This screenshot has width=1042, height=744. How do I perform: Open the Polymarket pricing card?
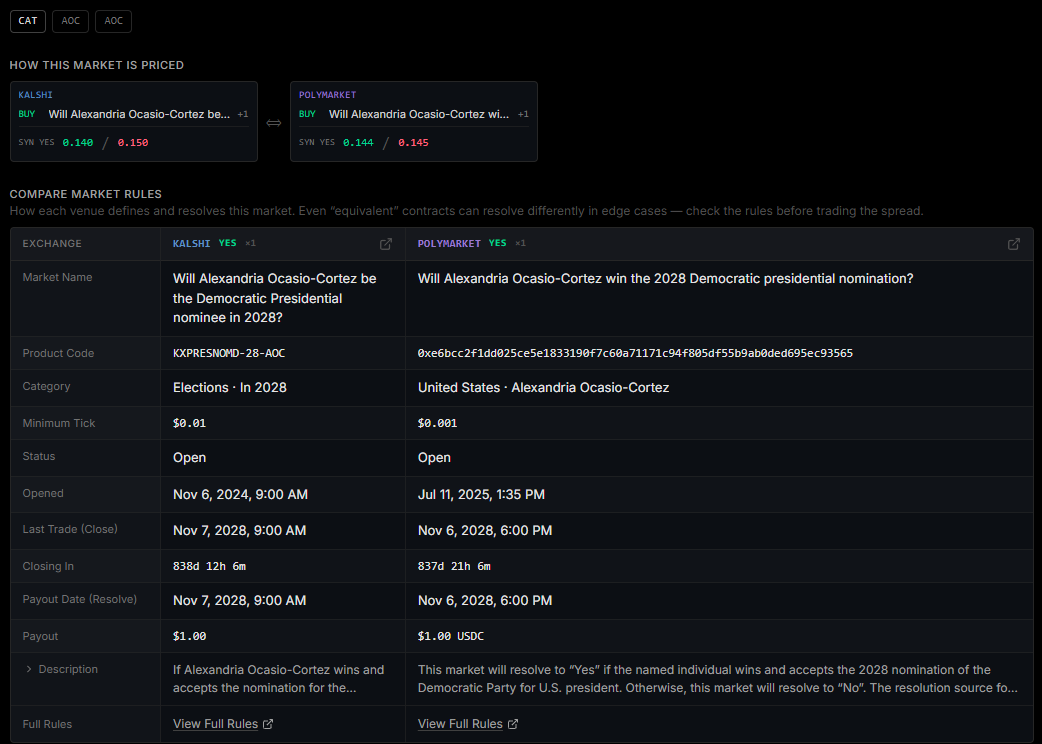point(414,122)
